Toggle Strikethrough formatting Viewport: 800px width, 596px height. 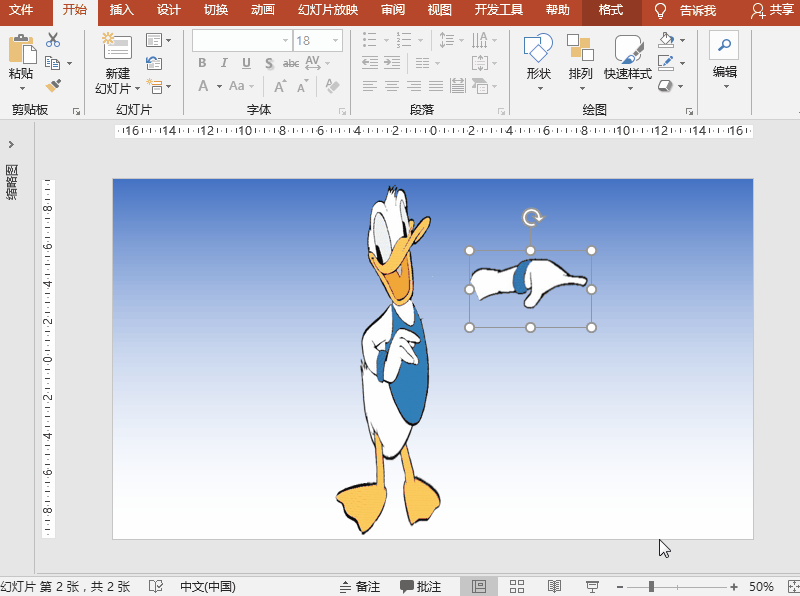pyautogui.click(x=291, y=63)
